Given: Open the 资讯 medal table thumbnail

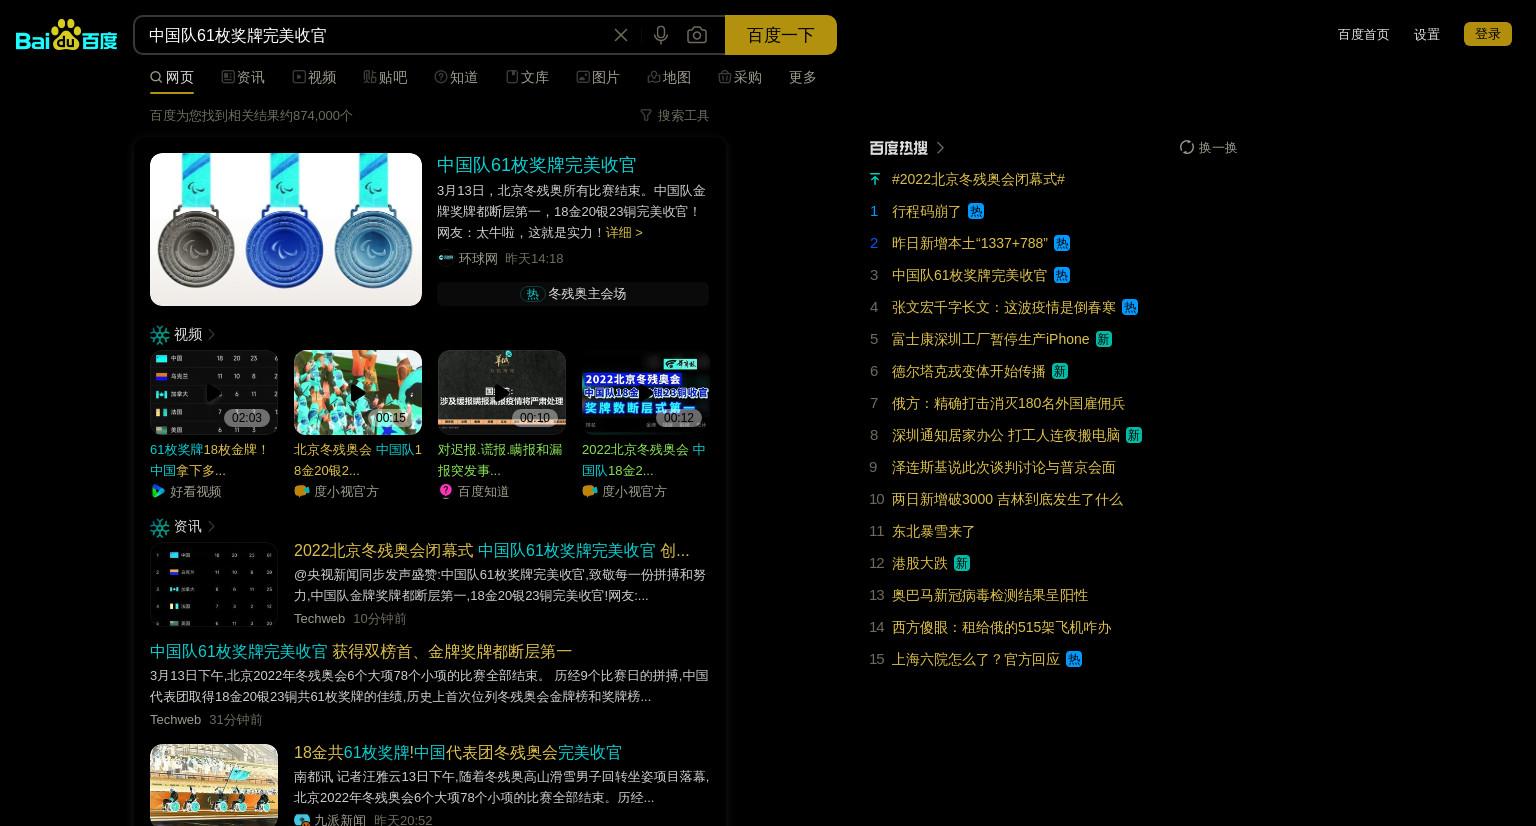Looking at the screenshot, I should point(214,584).
